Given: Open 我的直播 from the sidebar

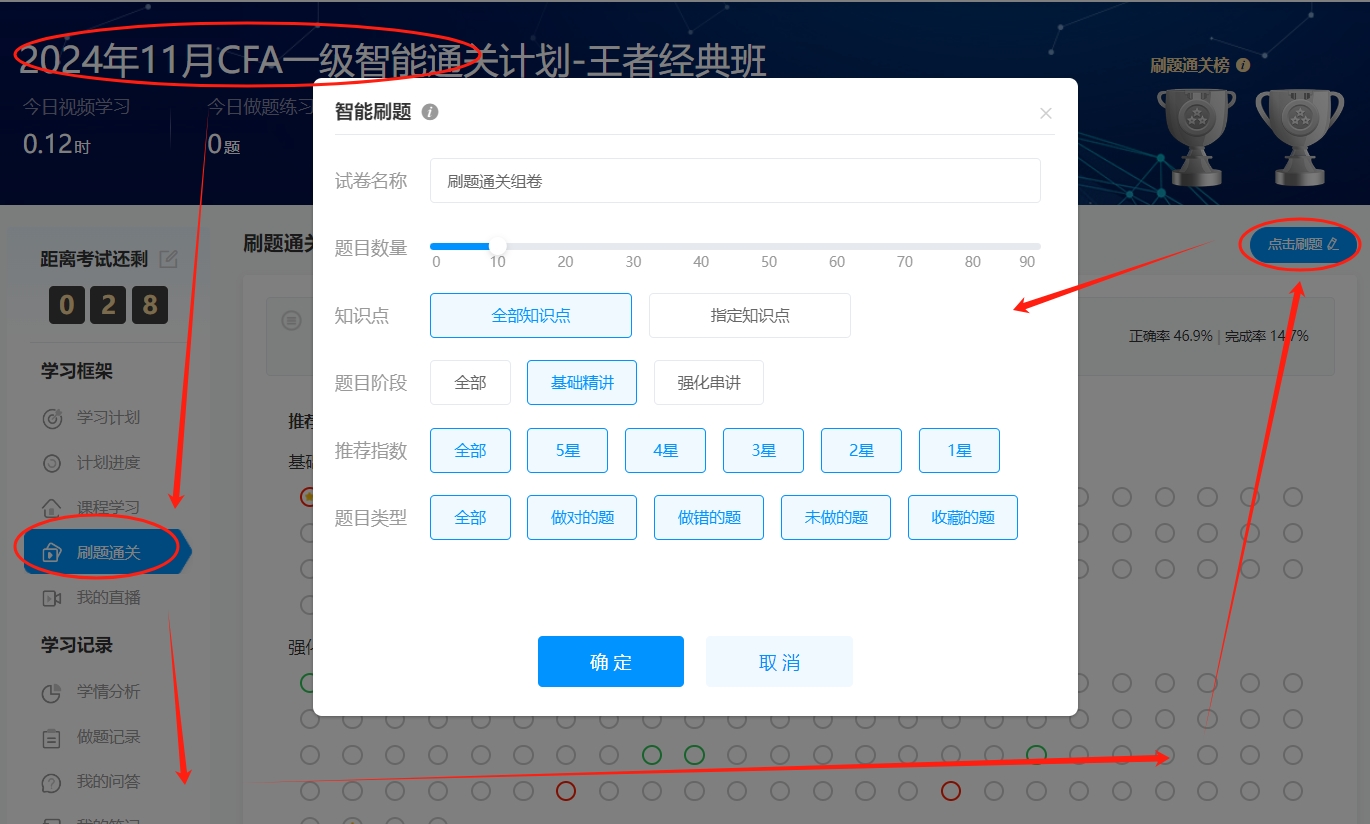Looking at the screenshot, I should pos(108,597).
